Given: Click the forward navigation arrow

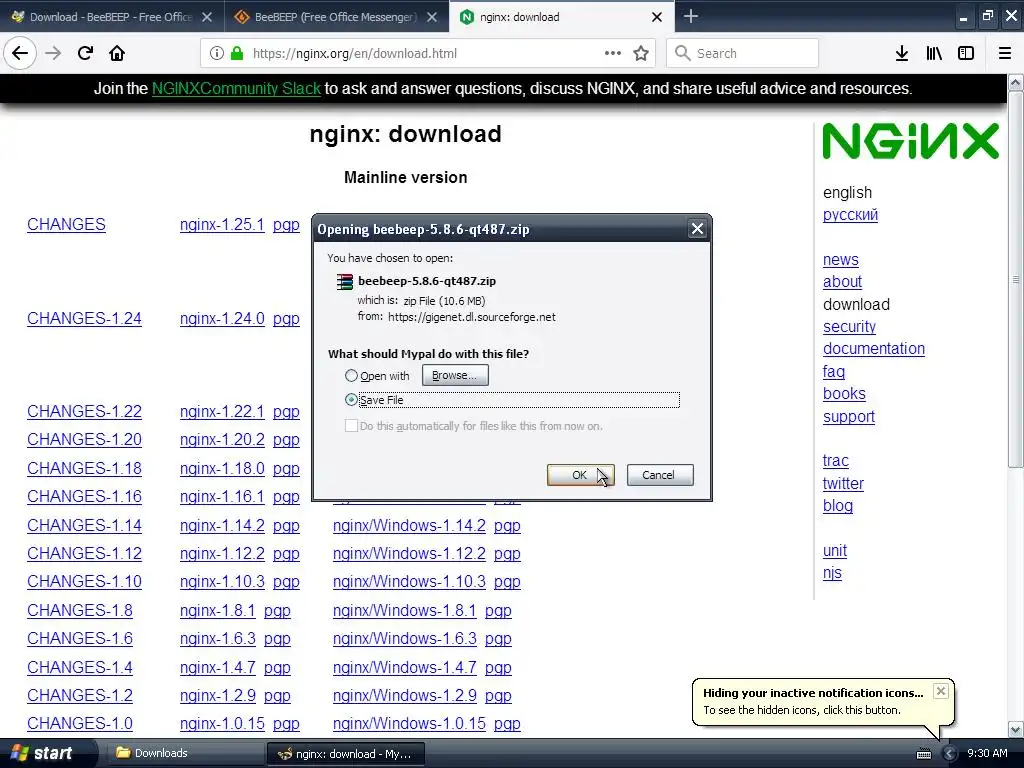Looking at the screenshot, I should click(53, 53).
